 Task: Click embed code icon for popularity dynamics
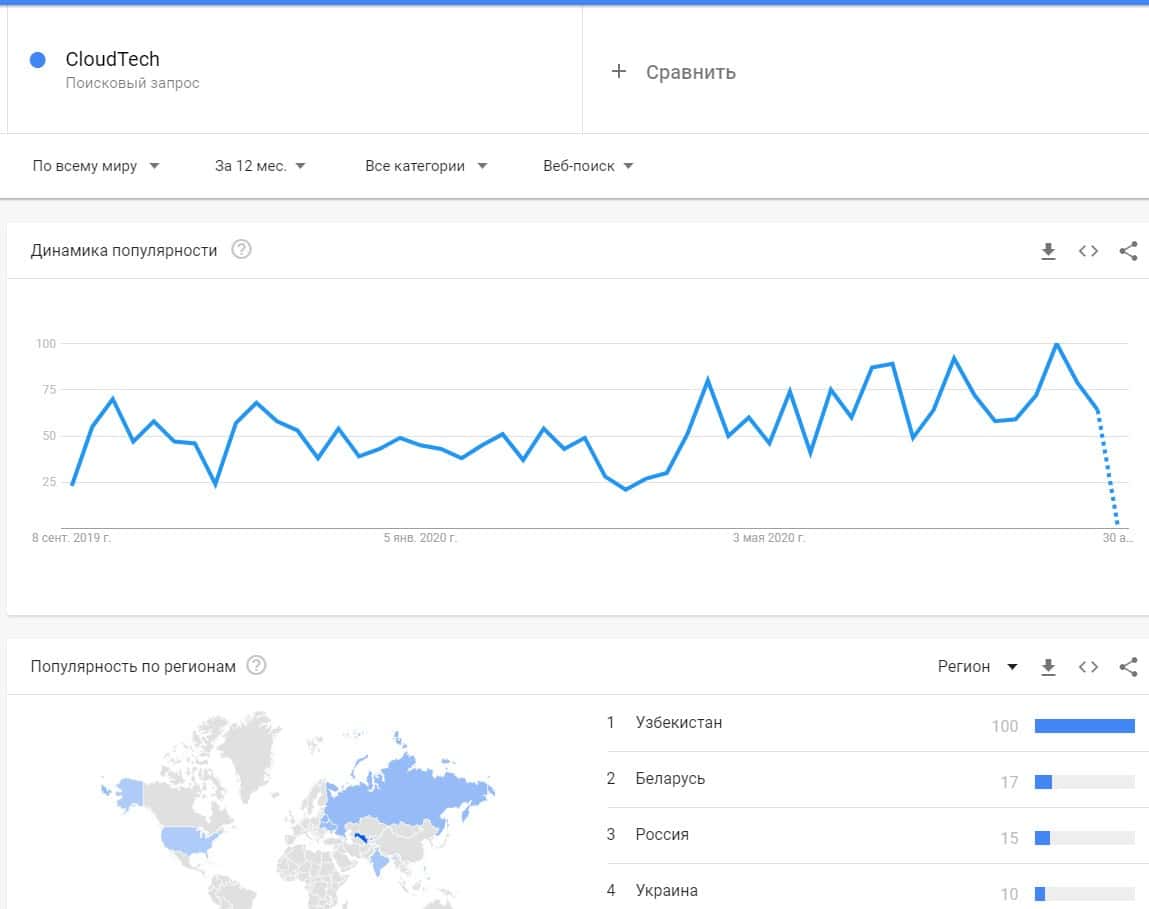point(1088,251)
